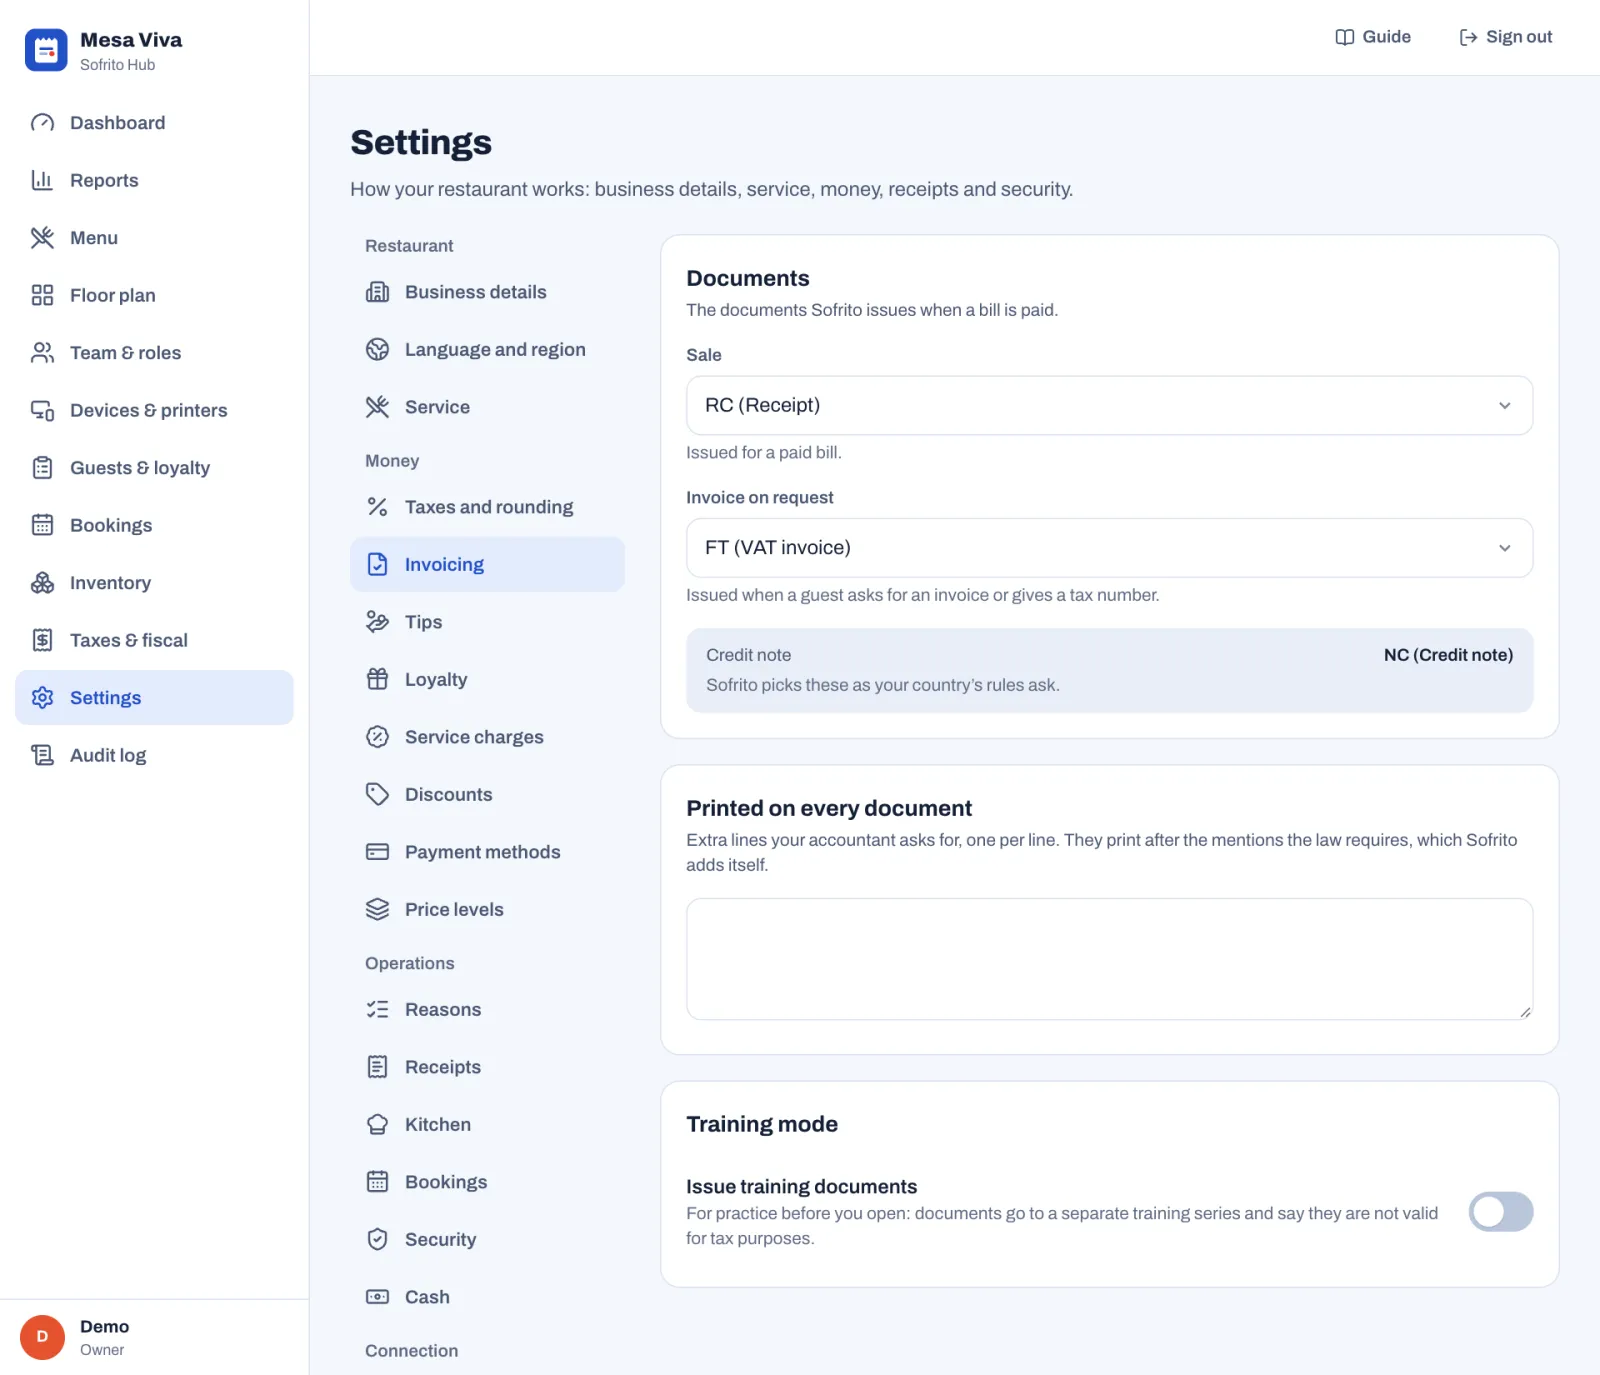Open the Sale document dropdown
This screenshot has height=1375, width=1600.
[x=1109, y=405]
